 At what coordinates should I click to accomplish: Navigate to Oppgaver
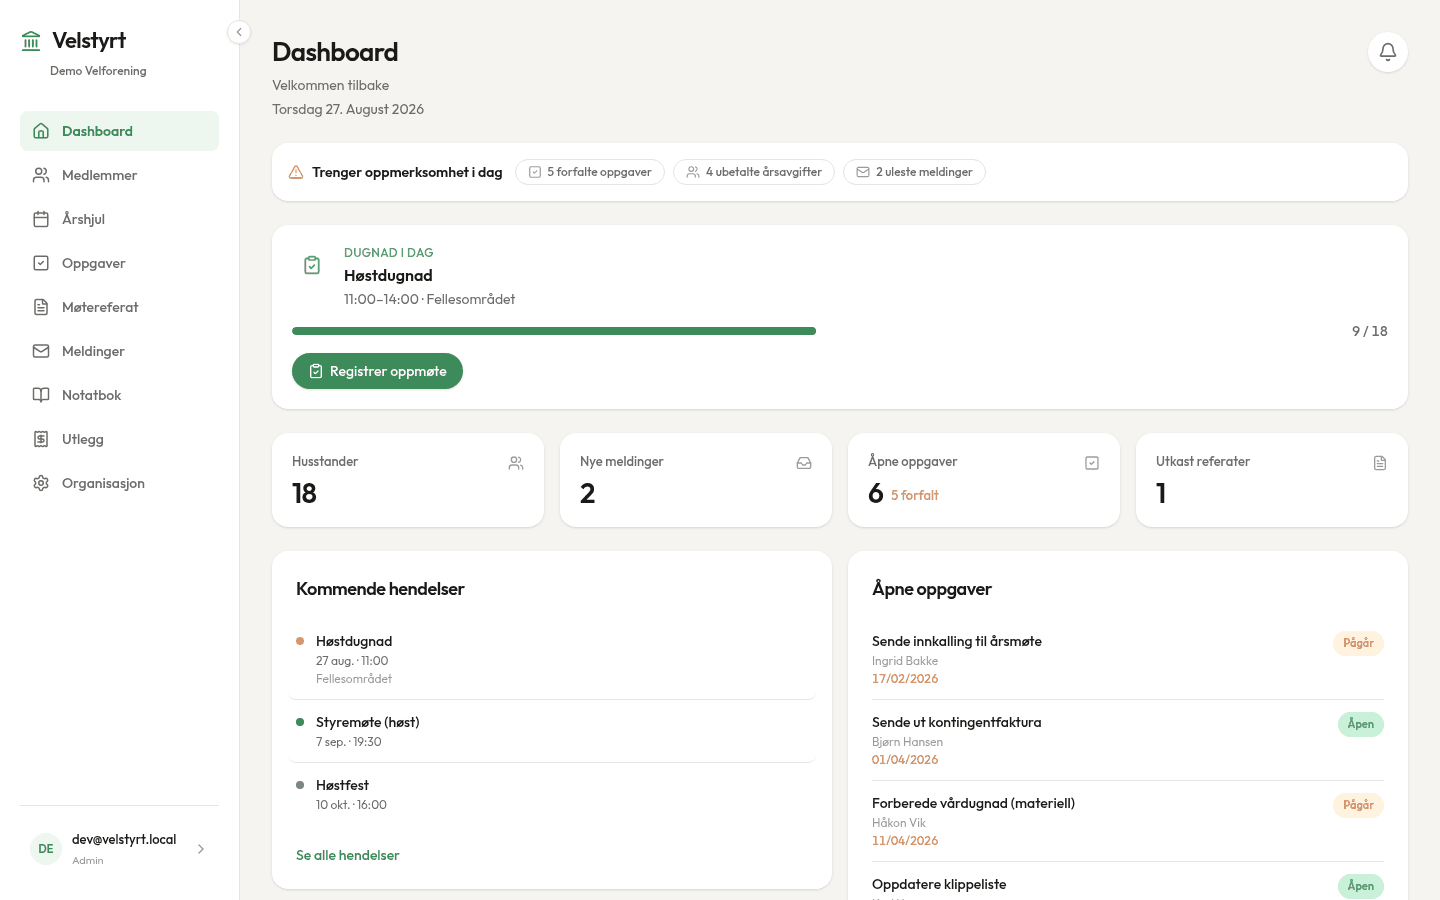point(119,263)
